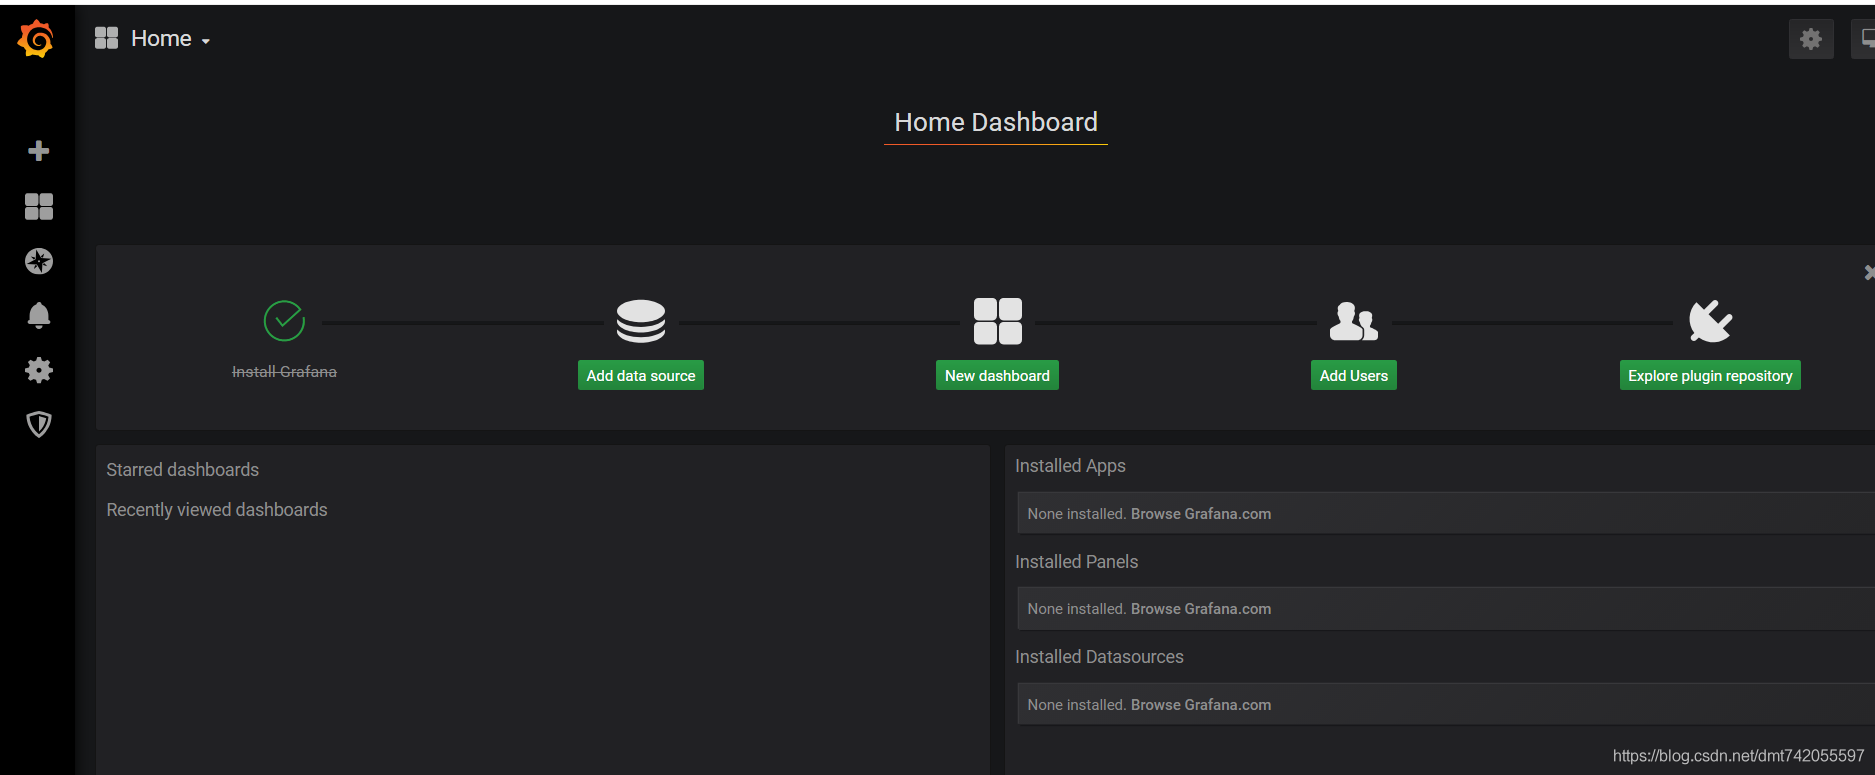The height and width of the screenshot is (775, 1875).
Task: Click the cycle view mode monitor icon
Action: (x=1865, y=39)
